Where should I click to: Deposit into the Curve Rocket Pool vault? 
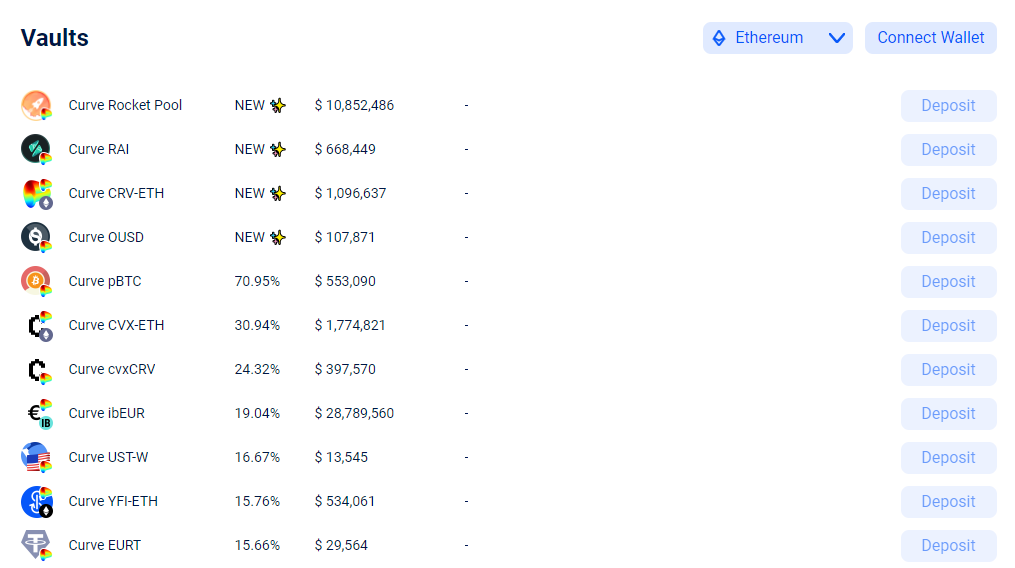pyautogui.click(x=948, y=106)
